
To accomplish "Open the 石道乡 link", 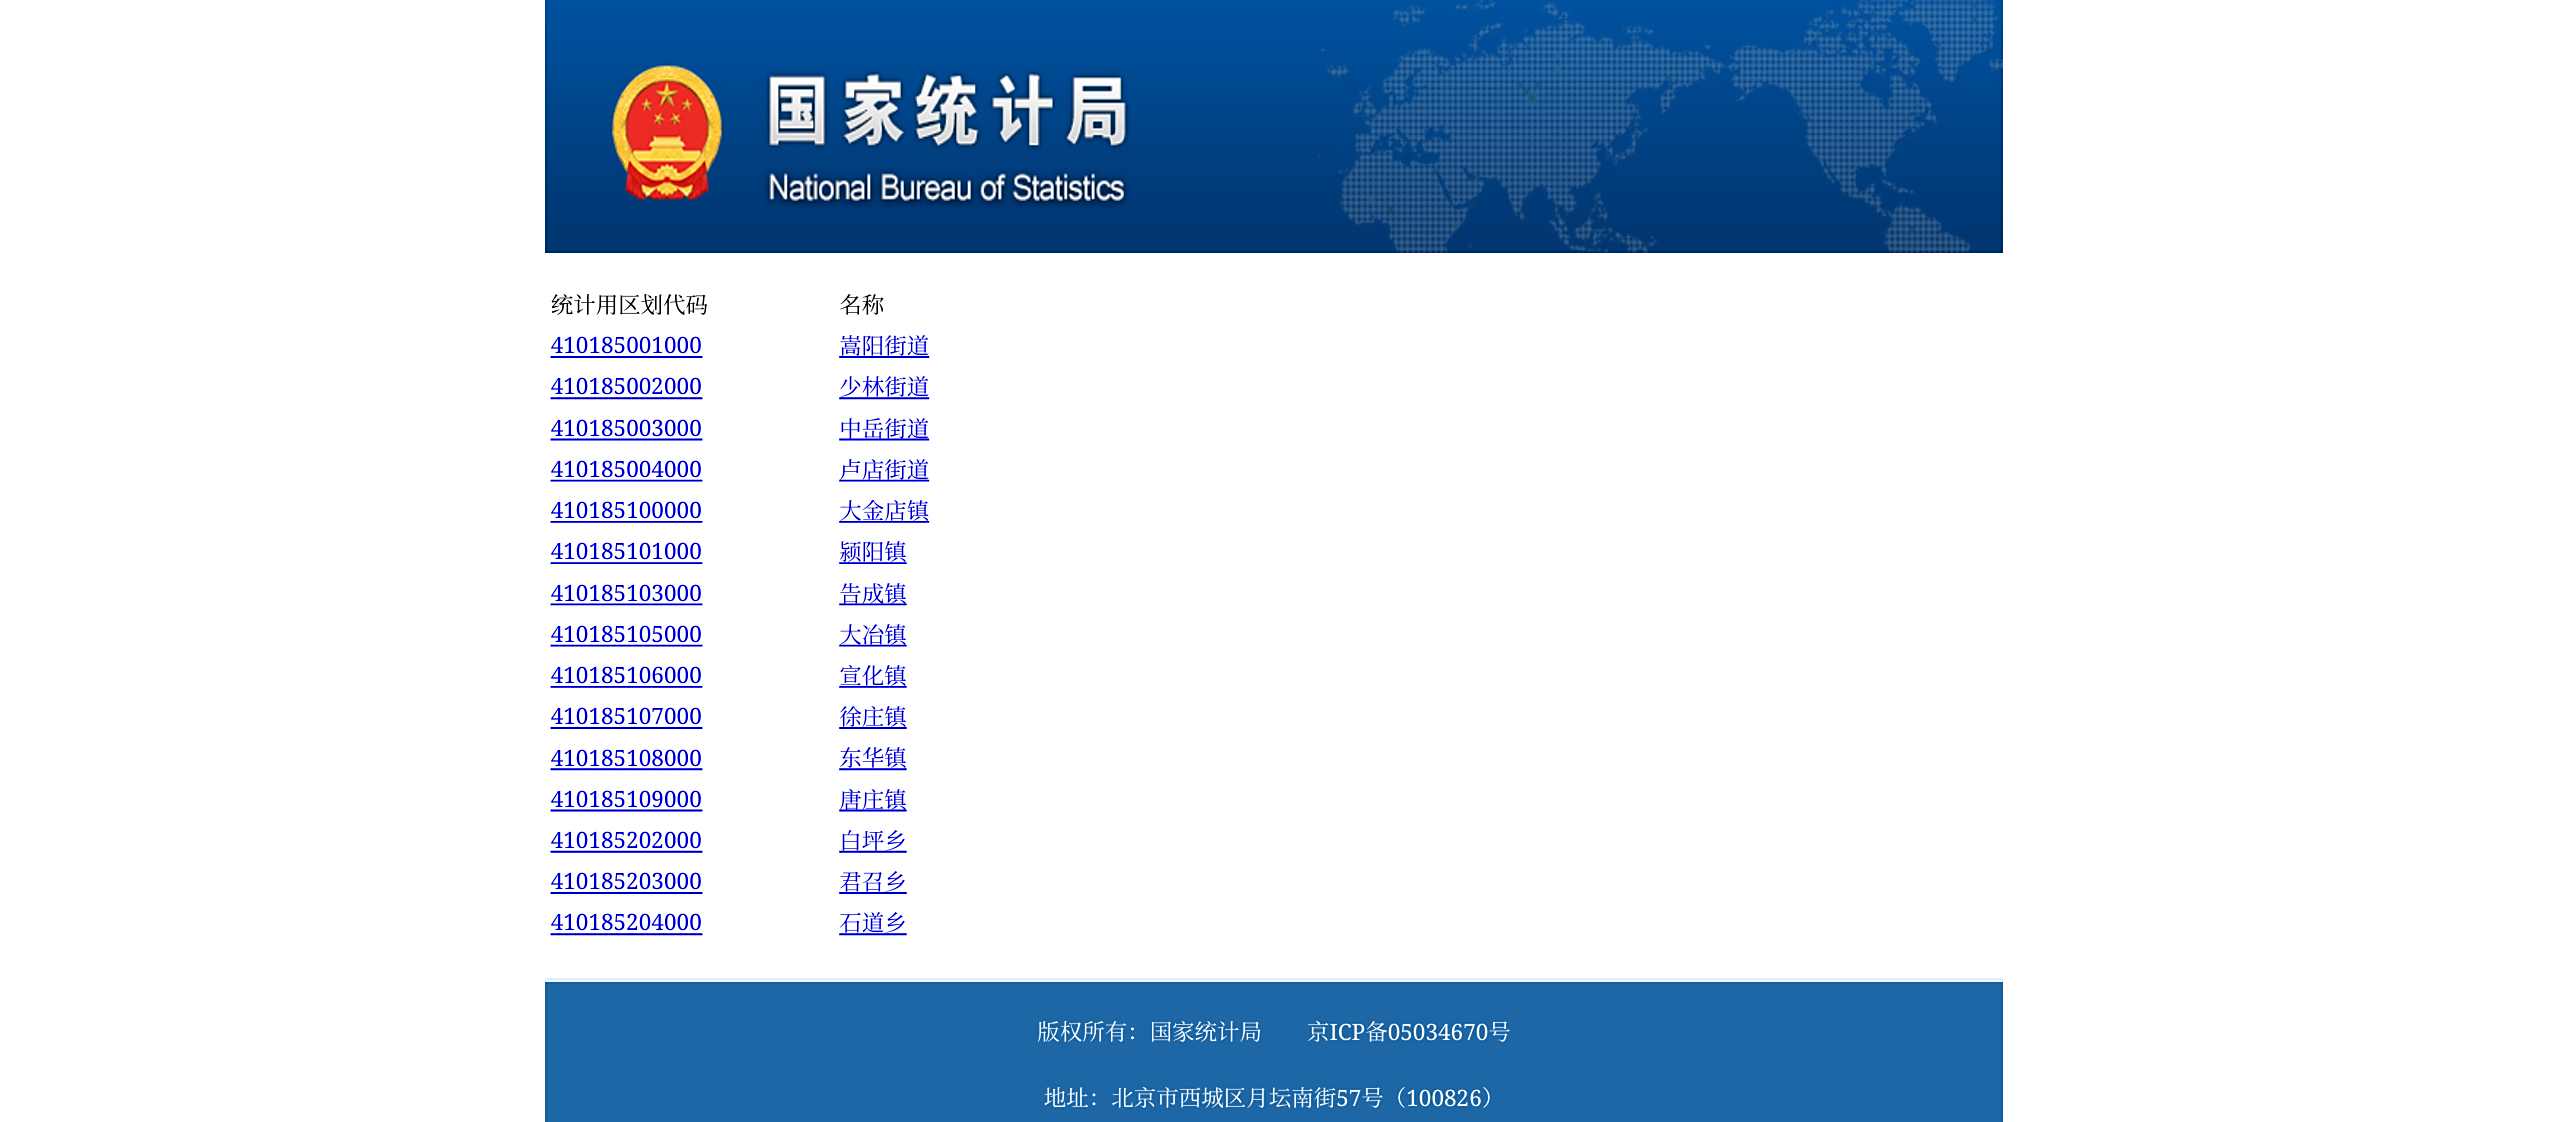I will [x=873, y=923].
